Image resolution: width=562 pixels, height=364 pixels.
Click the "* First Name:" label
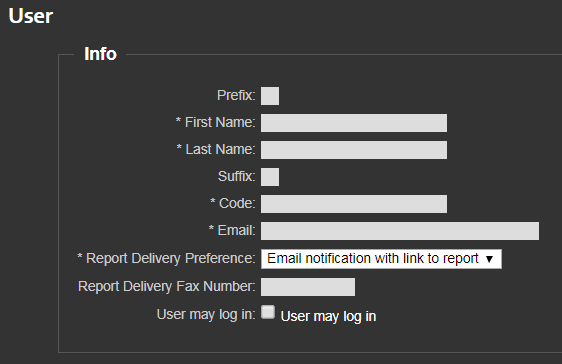[215, 122]
